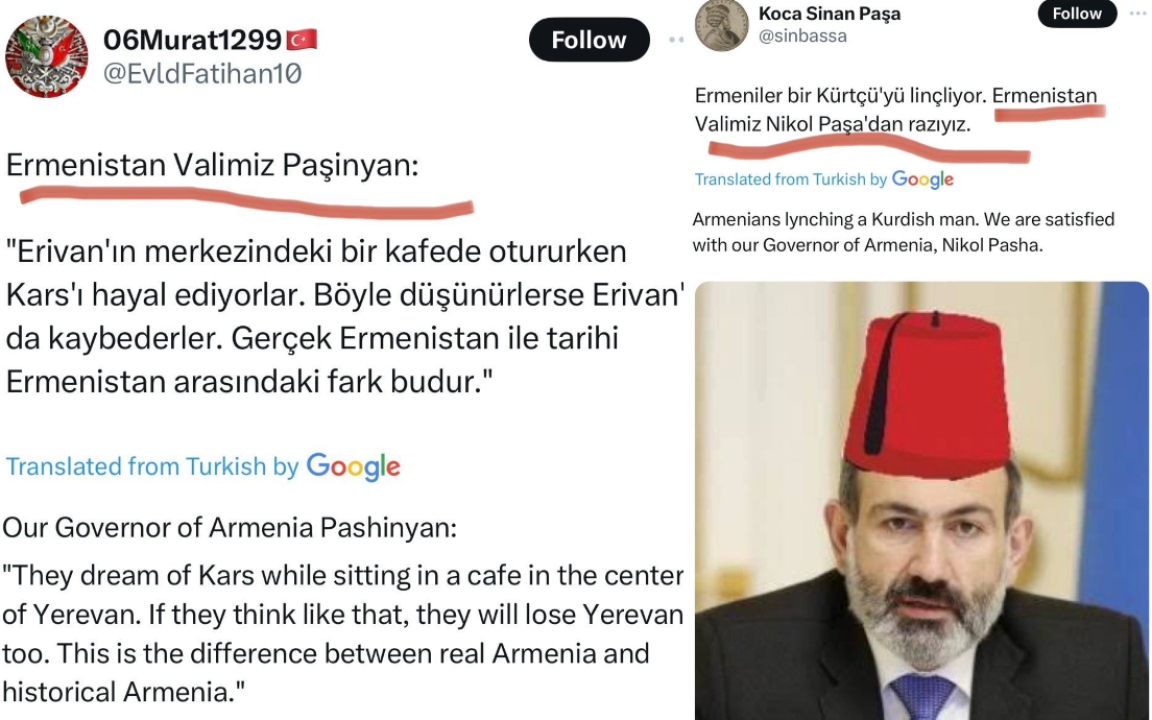
Task: Click the Turkish flag emoji beside 06Murat1299
Action: (x=301, y=39)
